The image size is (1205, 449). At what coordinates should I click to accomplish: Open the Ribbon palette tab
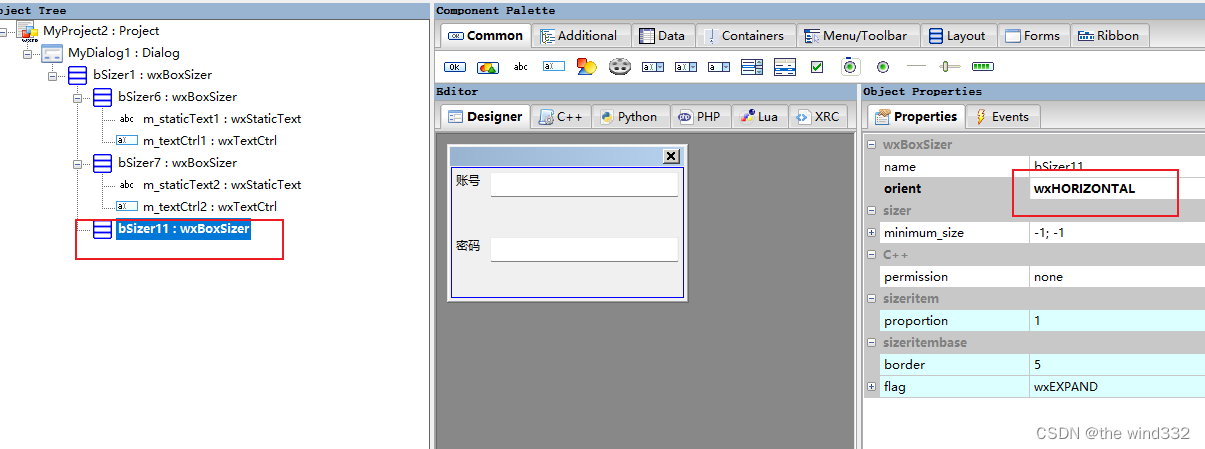(1109, 35)
